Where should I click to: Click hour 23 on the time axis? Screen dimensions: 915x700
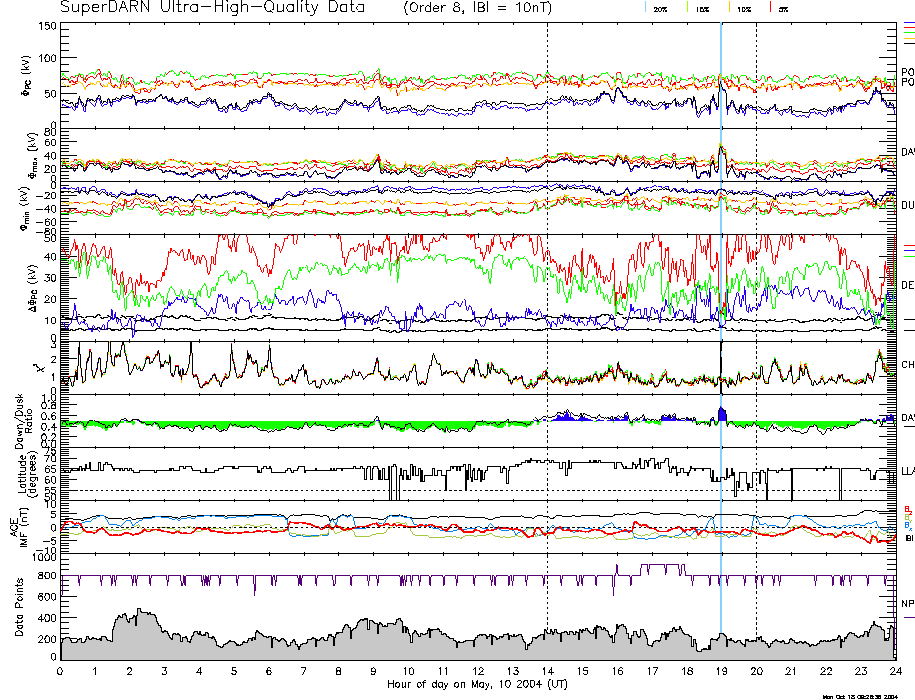(x=860, y=672)
